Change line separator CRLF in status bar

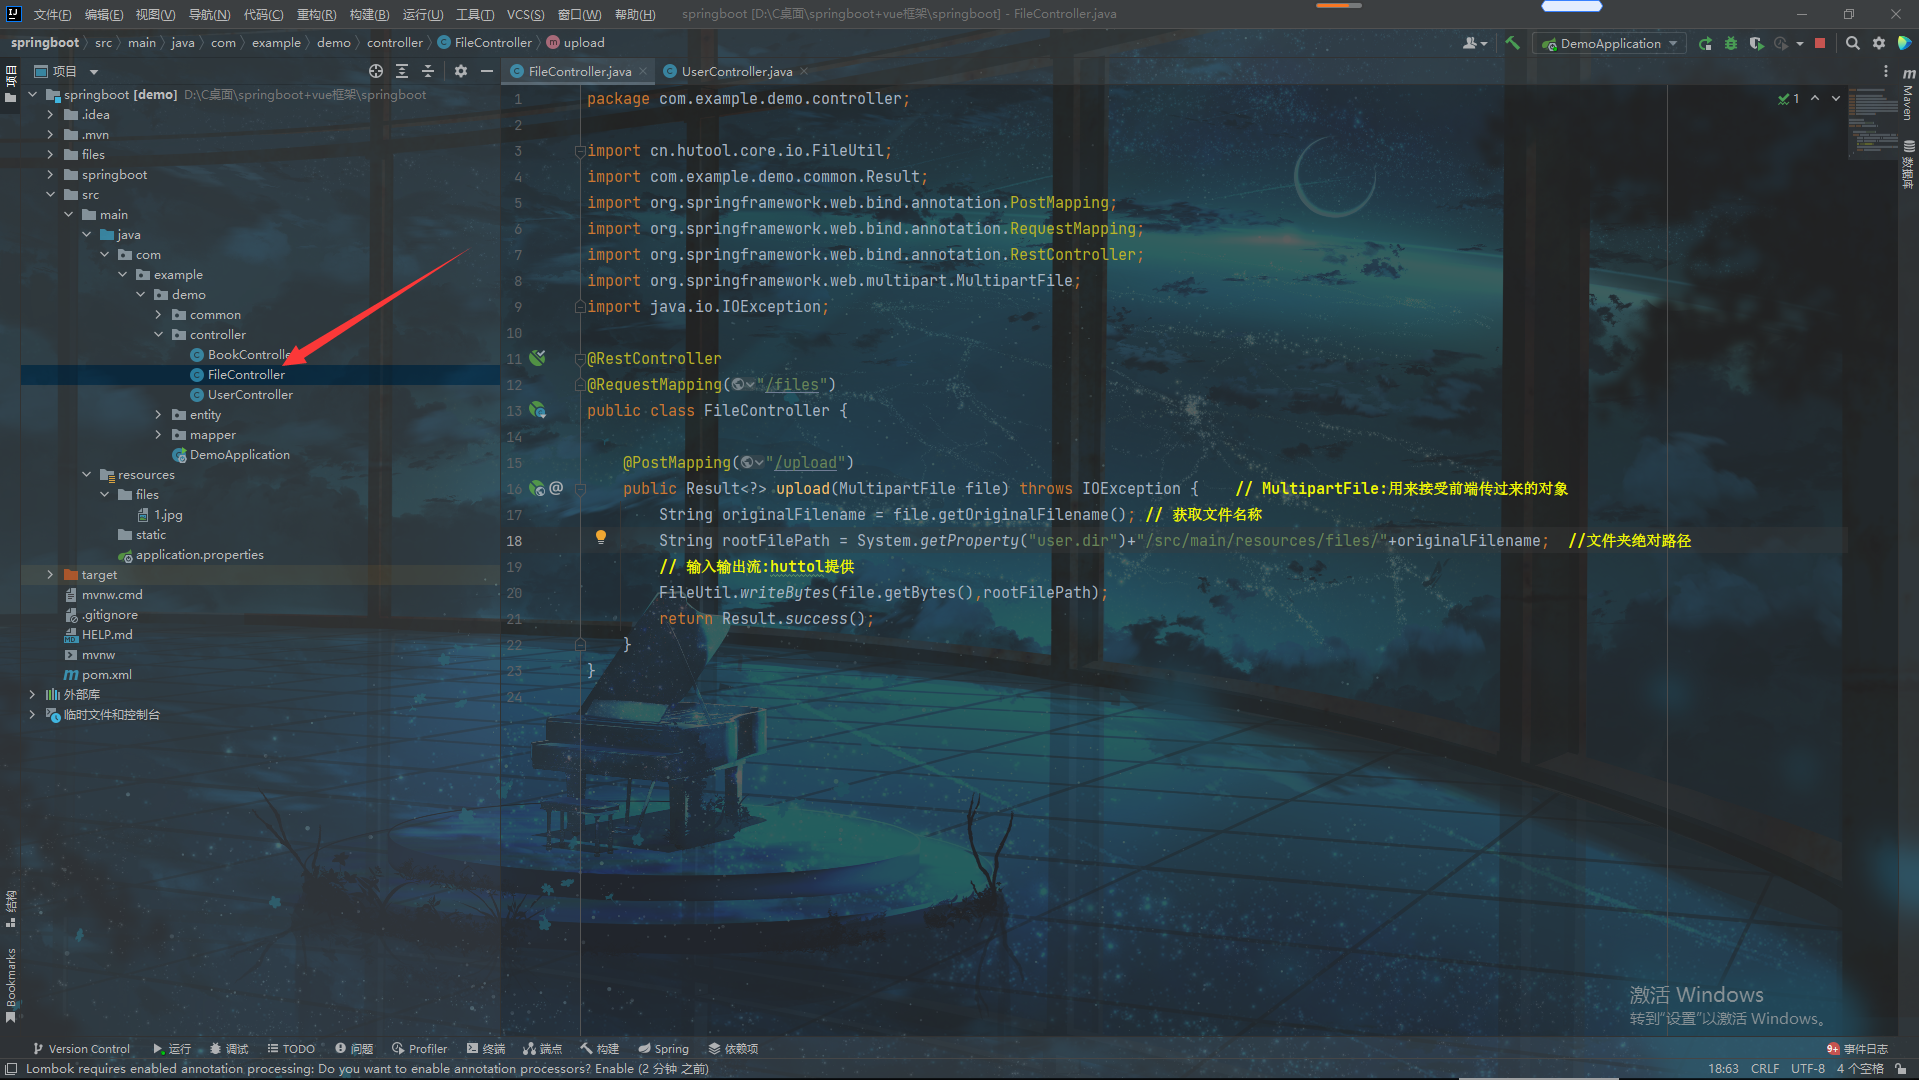(x=1765, y=1068)
